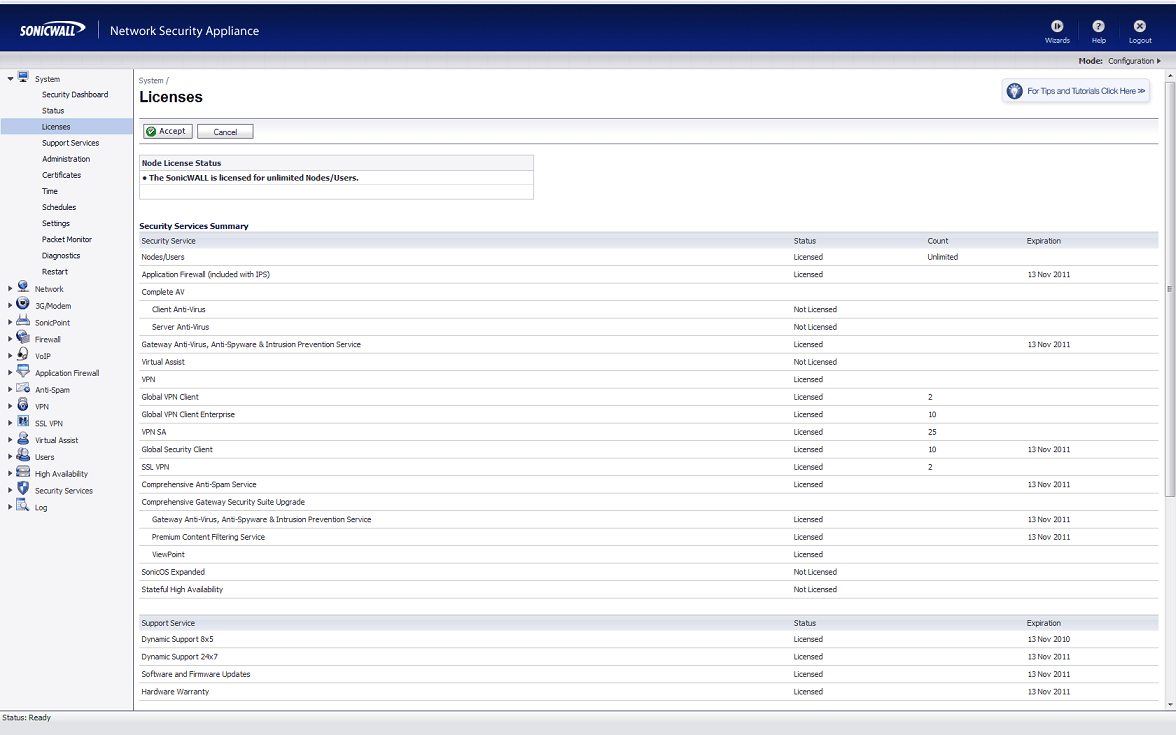Image resolution: width=1176 pixels, height=735 pixels.
Task: Click the High Availability icon in sidebar
Action: coord(23,472)
